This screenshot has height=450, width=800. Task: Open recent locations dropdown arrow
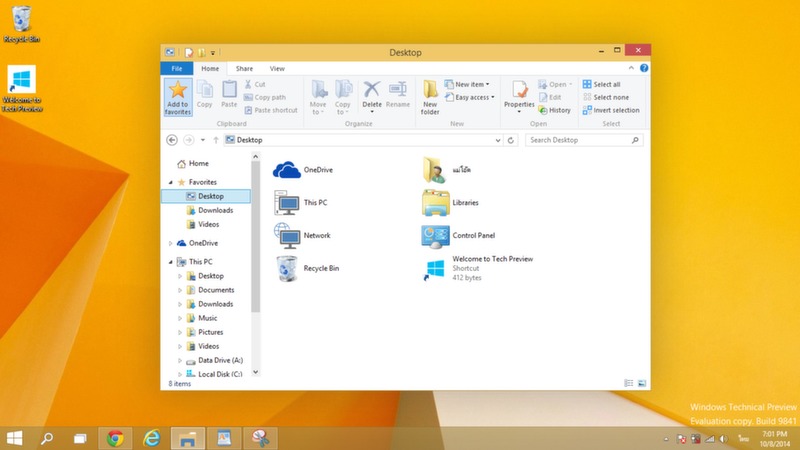pos(203,140)
